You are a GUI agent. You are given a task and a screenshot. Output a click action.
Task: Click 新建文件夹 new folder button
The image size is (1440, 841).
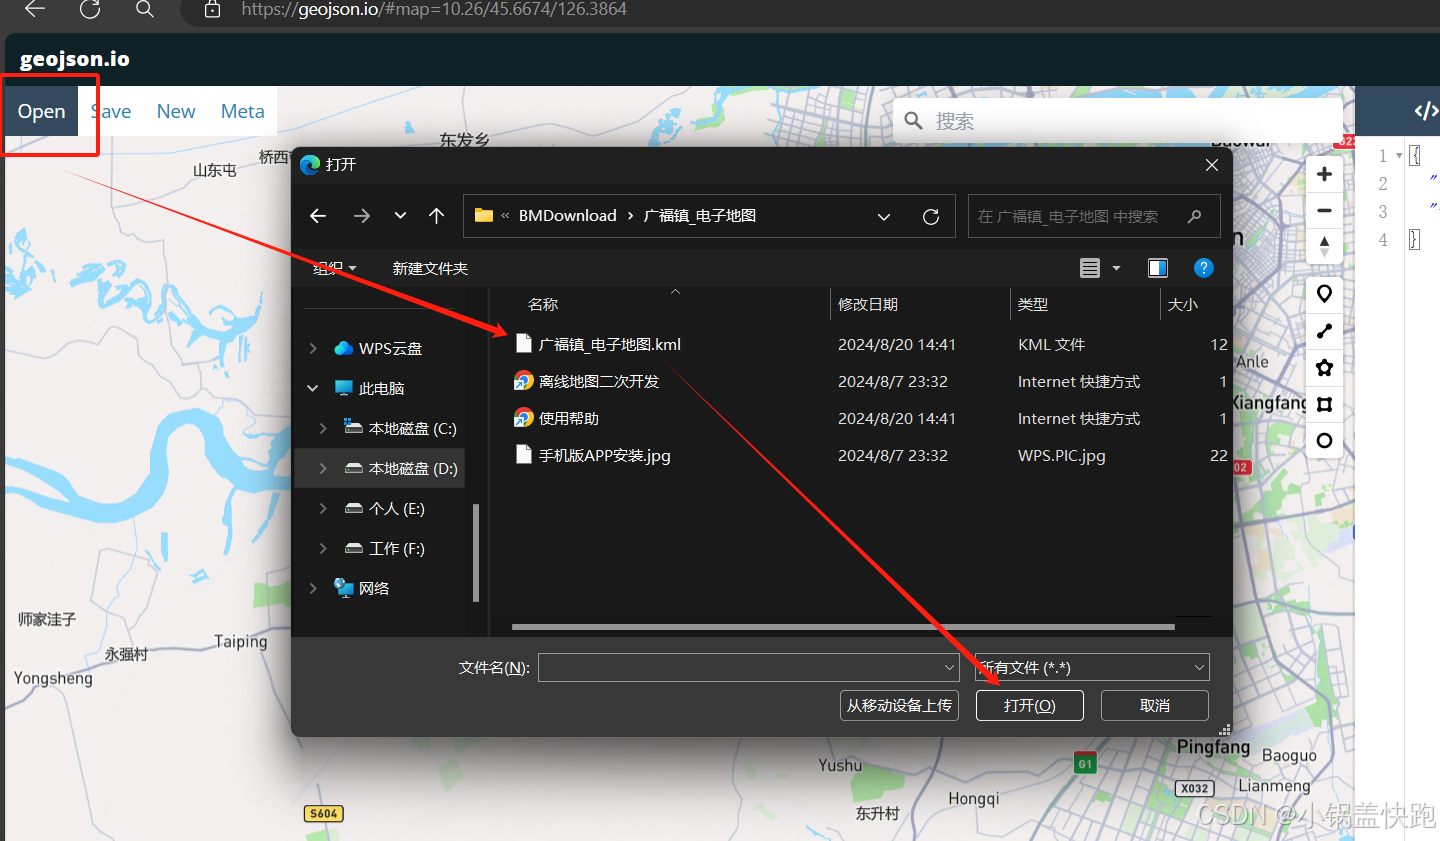(x=430, y=268)
